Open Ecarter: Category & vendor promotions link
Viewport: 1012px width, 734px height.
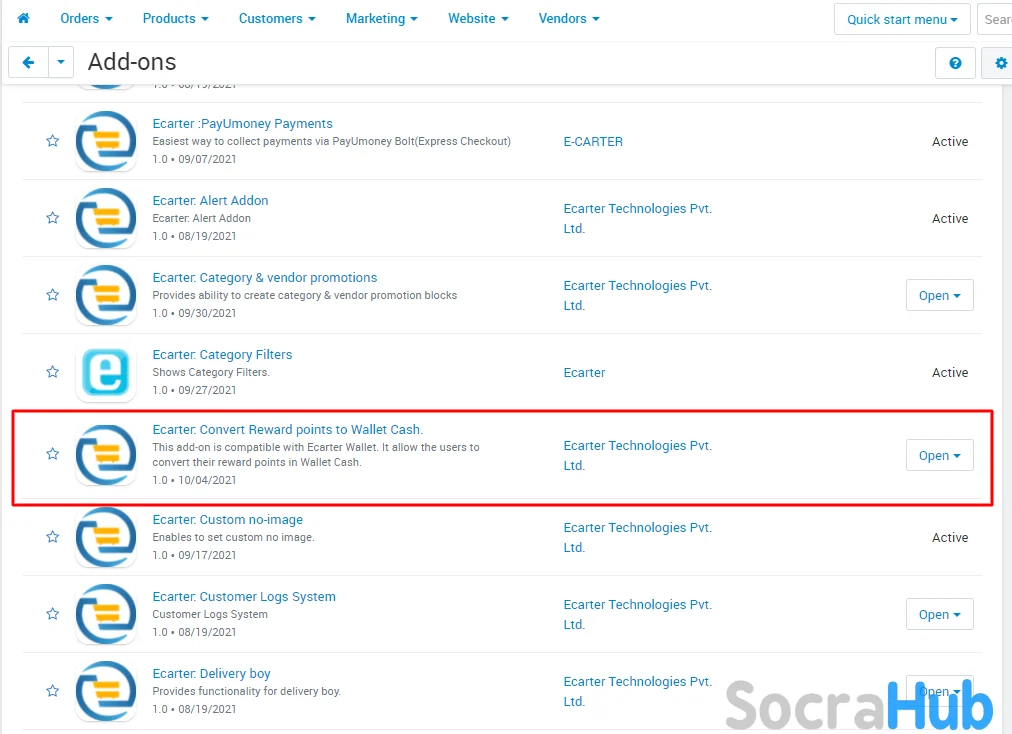pyautogui.click(x=265, y=278)
